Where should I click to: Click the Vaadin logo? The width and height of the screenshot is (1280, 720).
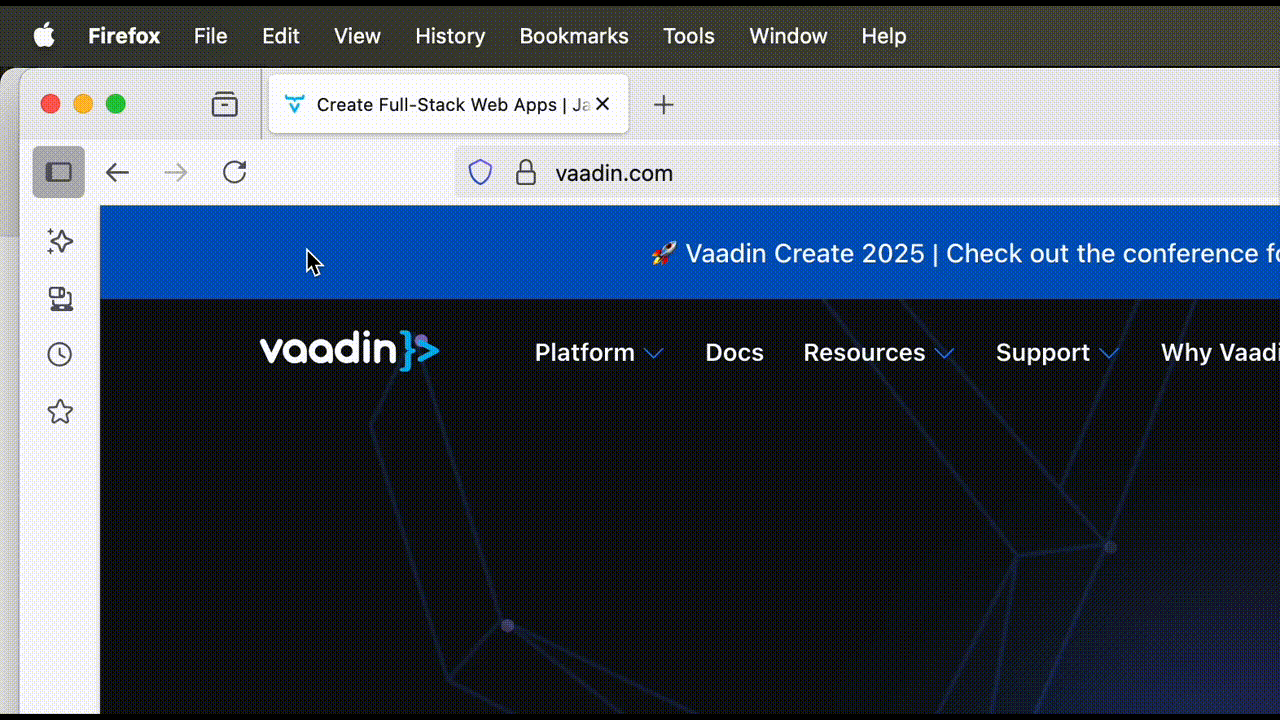point(349,350)
